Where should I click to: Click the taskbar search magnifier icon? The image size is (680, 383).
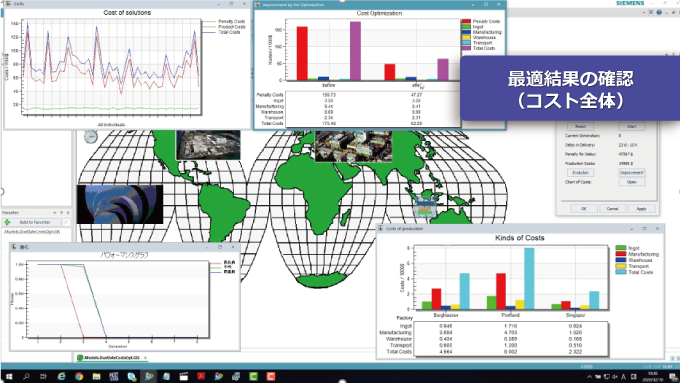coord(26,376)
